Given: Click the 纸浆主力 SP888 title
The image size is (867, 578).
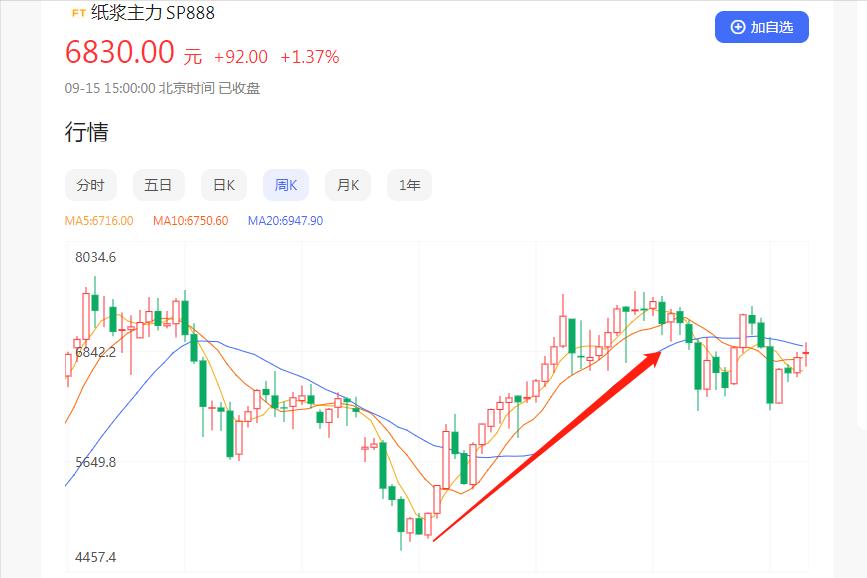Looking at the screenshot, I should point(152,13).
